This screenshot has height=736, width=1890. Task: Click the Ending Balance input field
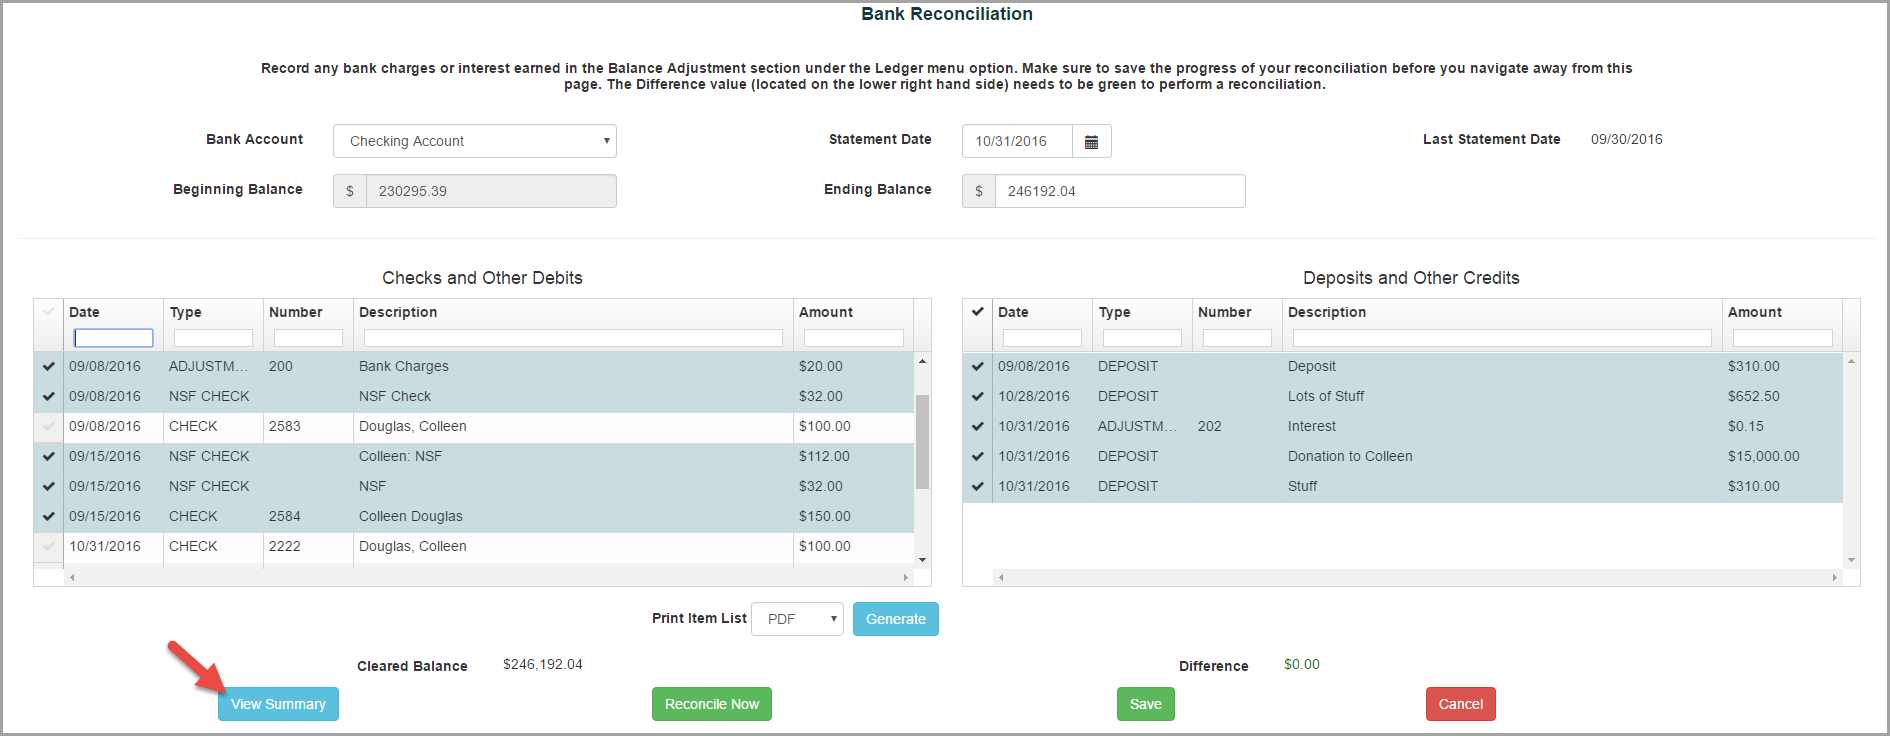pyautogui.click(x=1119, y=191)
